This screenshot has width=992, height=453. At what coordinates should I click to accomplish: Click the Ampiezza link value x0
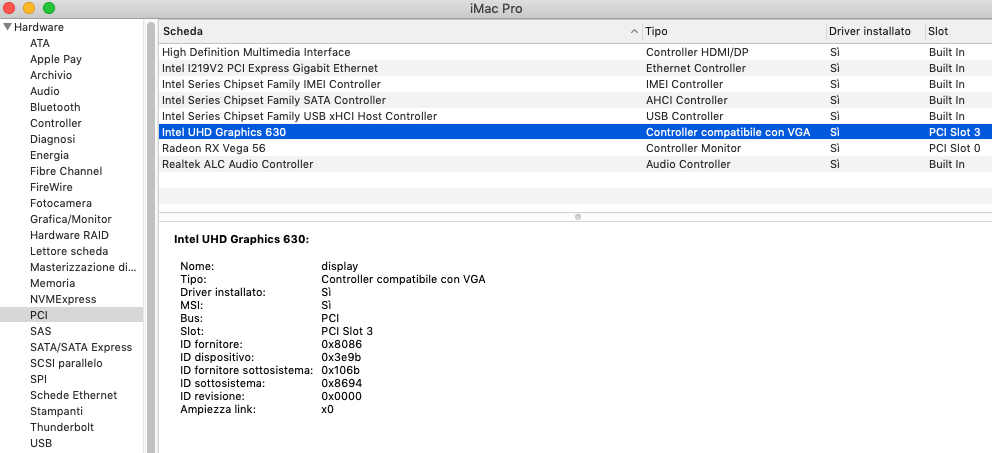point(327,409)
